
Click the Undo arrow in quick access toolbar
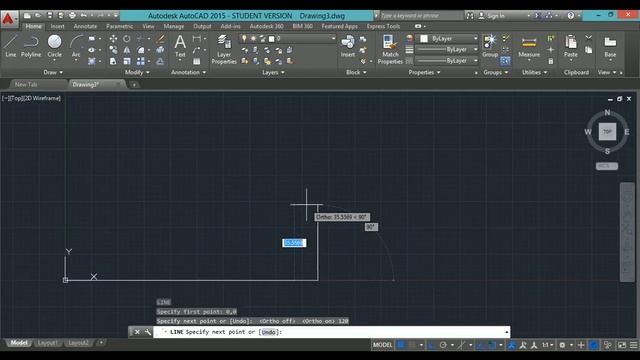84,16
